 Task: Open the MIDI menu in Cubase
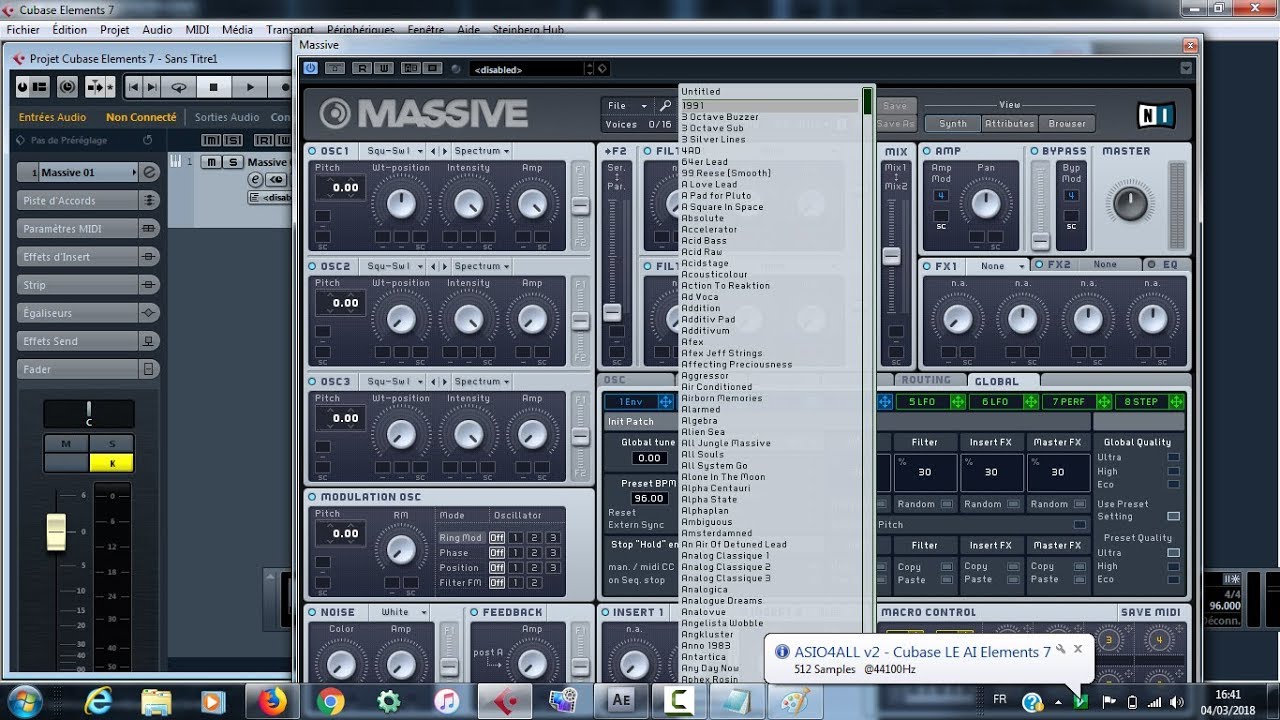click(198, 30)
